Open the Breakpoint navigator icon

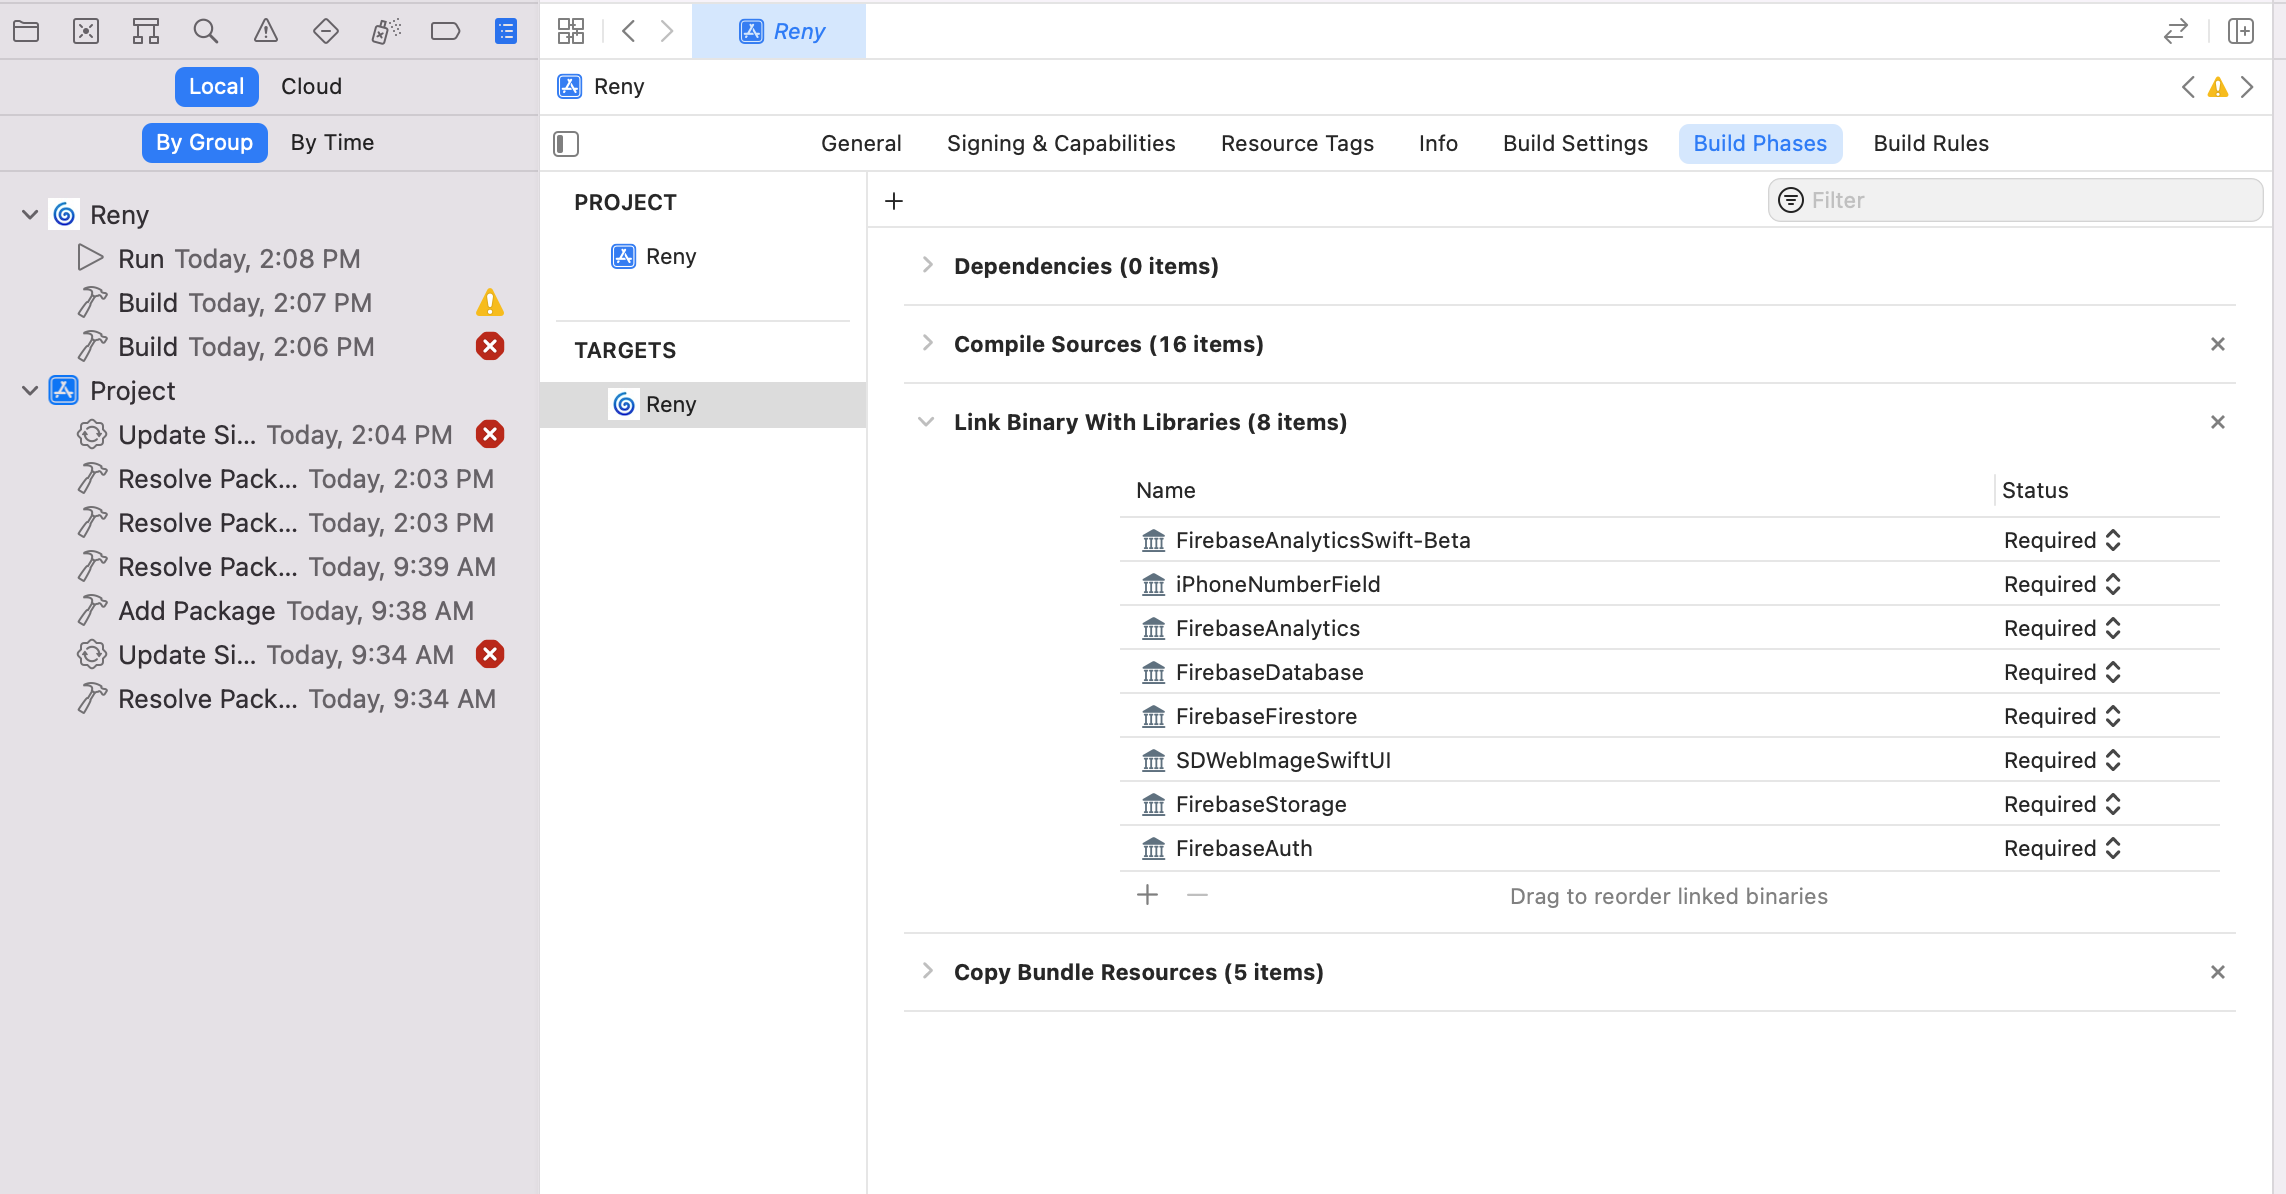pos(445,31)
